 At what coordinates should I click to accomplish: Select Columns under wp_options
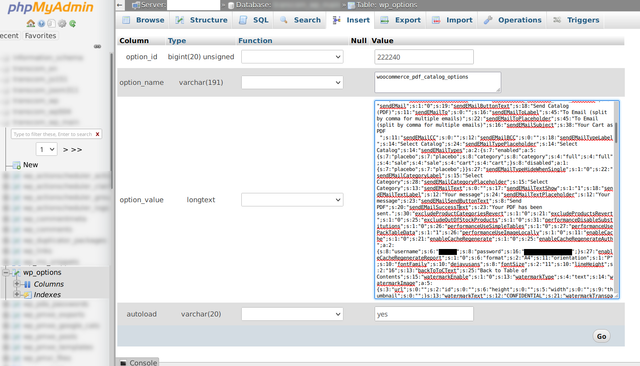point(49,284)
